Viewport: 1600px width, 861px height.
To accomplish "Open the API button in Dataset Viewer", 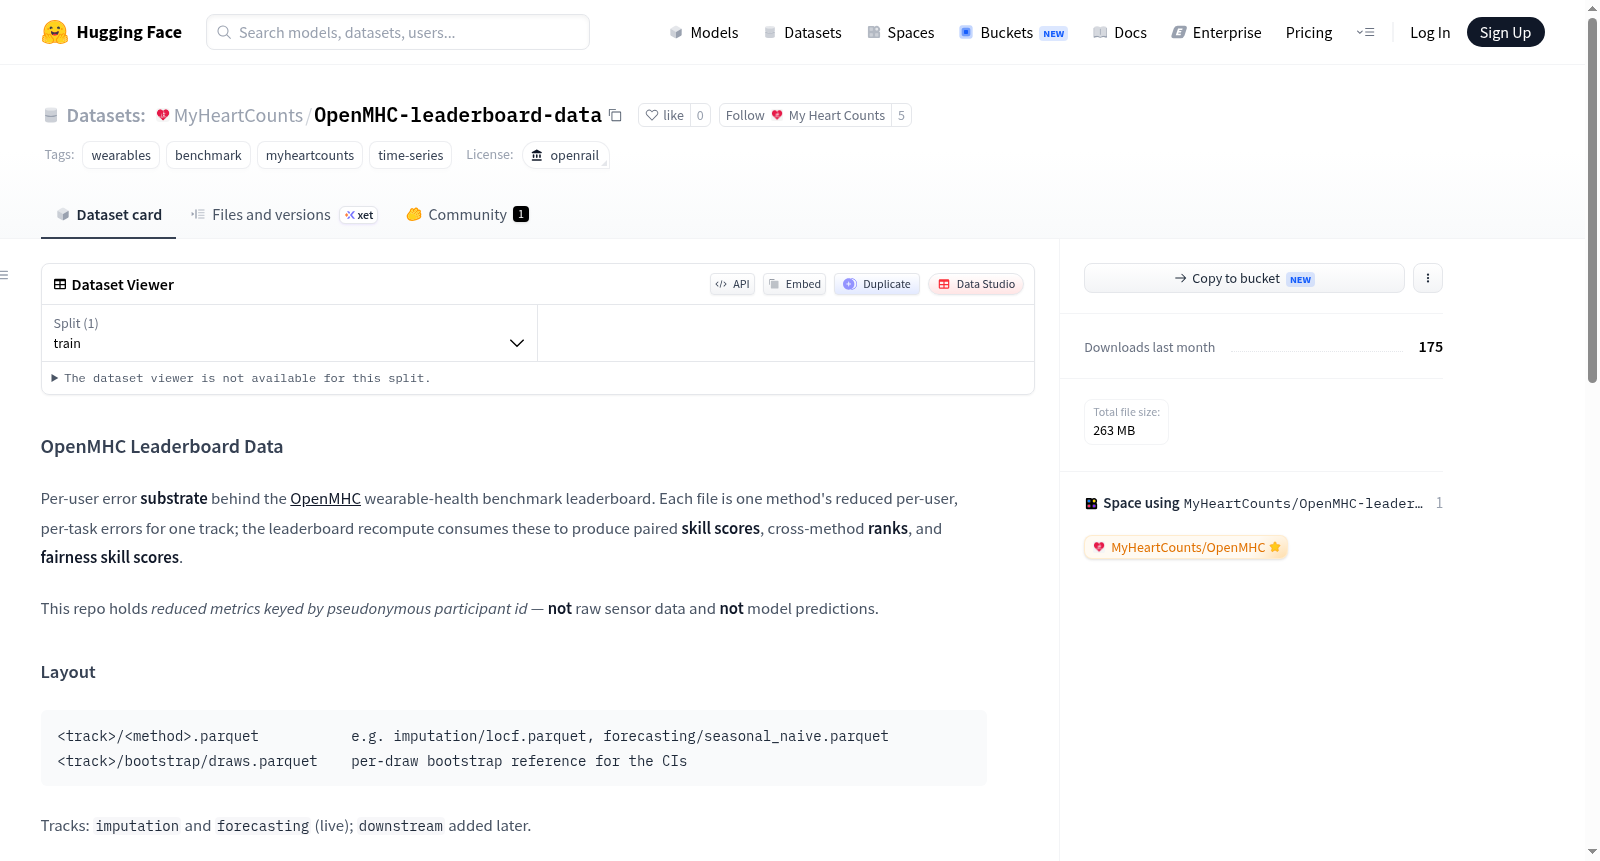I will tap(732, 284).
